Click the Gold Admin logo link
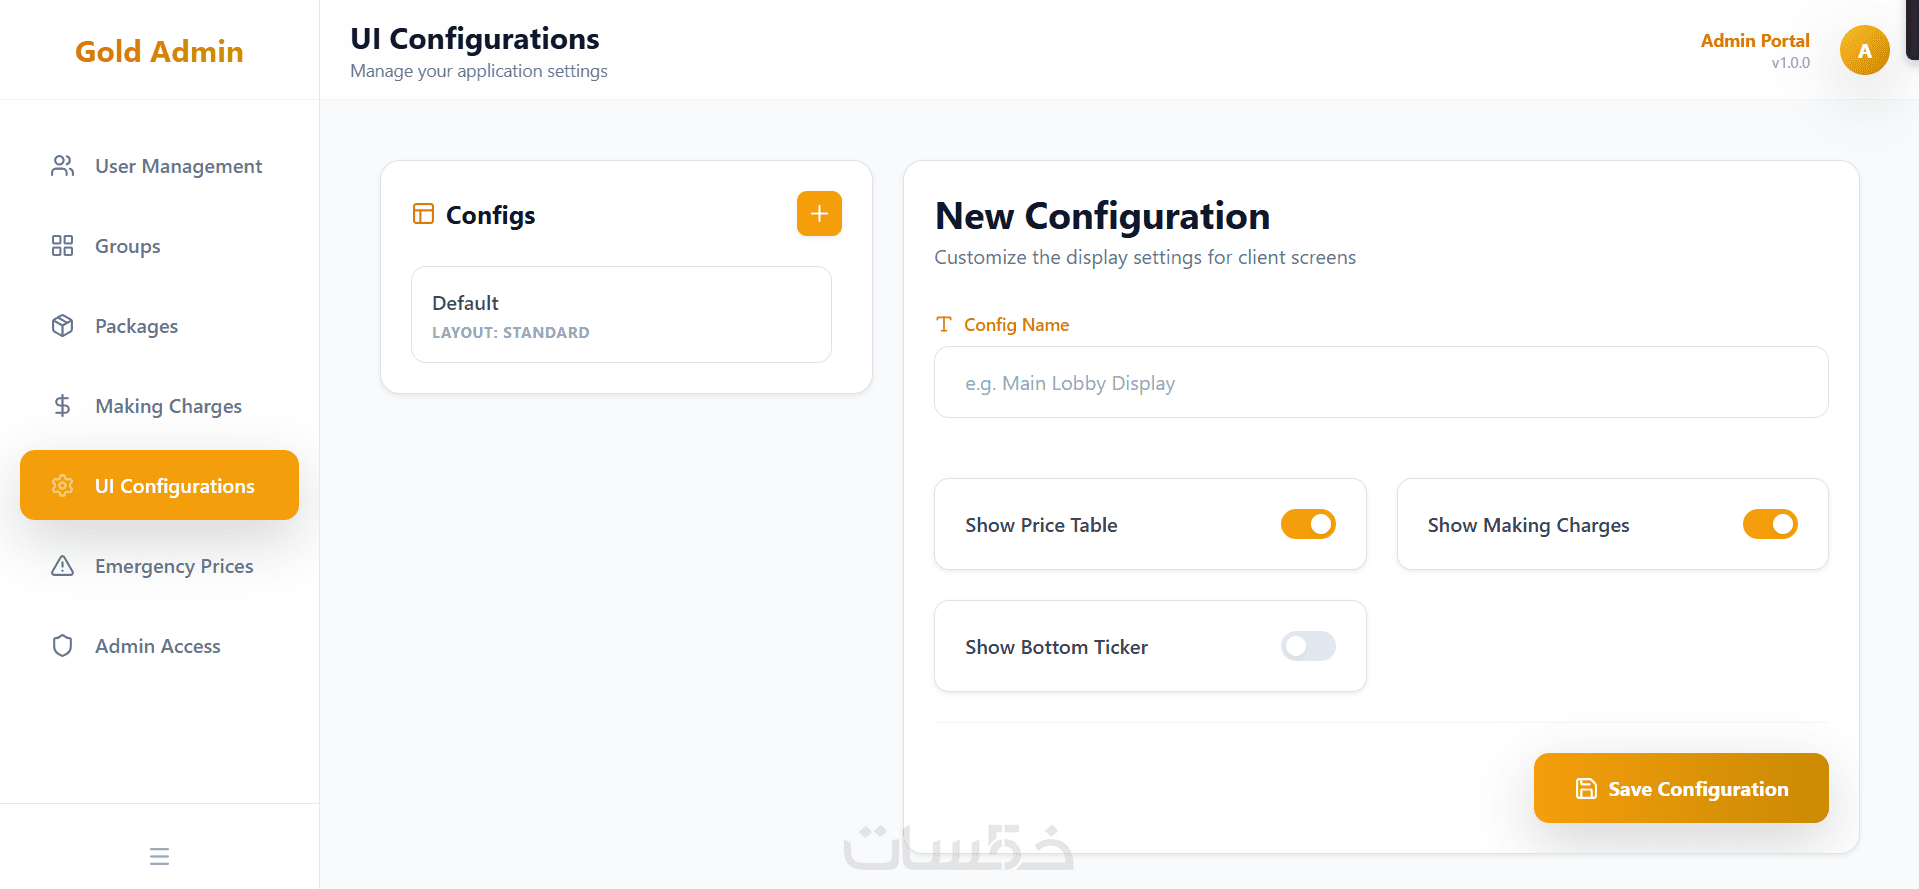This screenshot has height=889, width=1919. pyautogui.click(x=159, y=52)
